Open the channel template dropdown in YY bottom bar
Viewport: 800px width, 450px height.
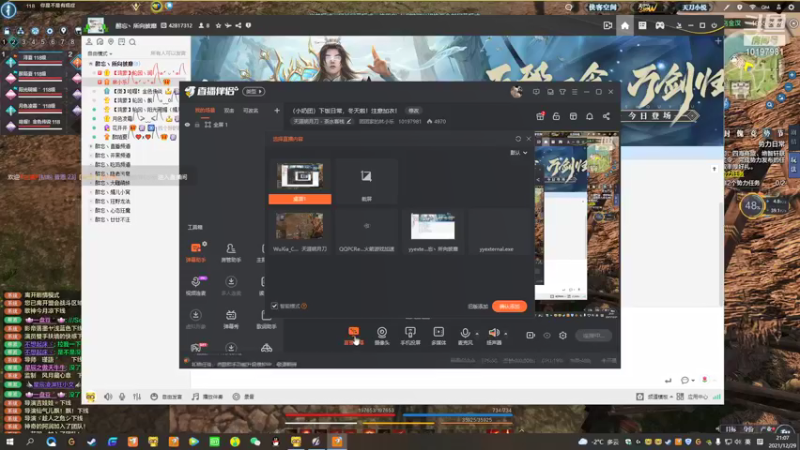pos(654,396)
